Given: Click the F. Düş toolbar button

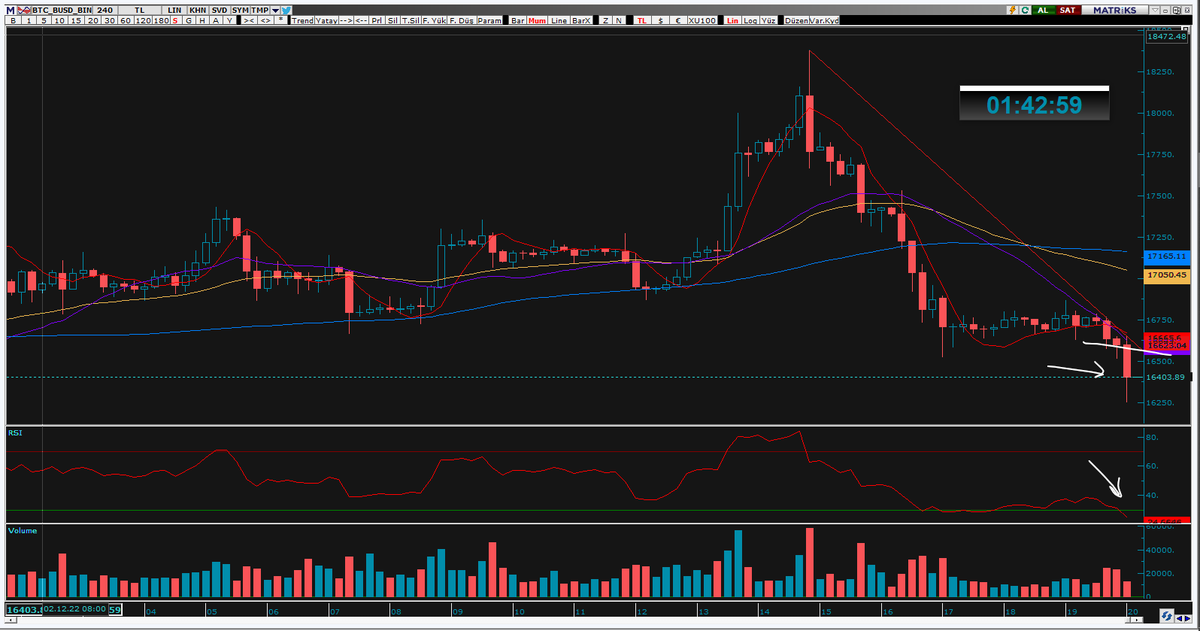Looking at the screenshot, I should click(x=462, y=21).
